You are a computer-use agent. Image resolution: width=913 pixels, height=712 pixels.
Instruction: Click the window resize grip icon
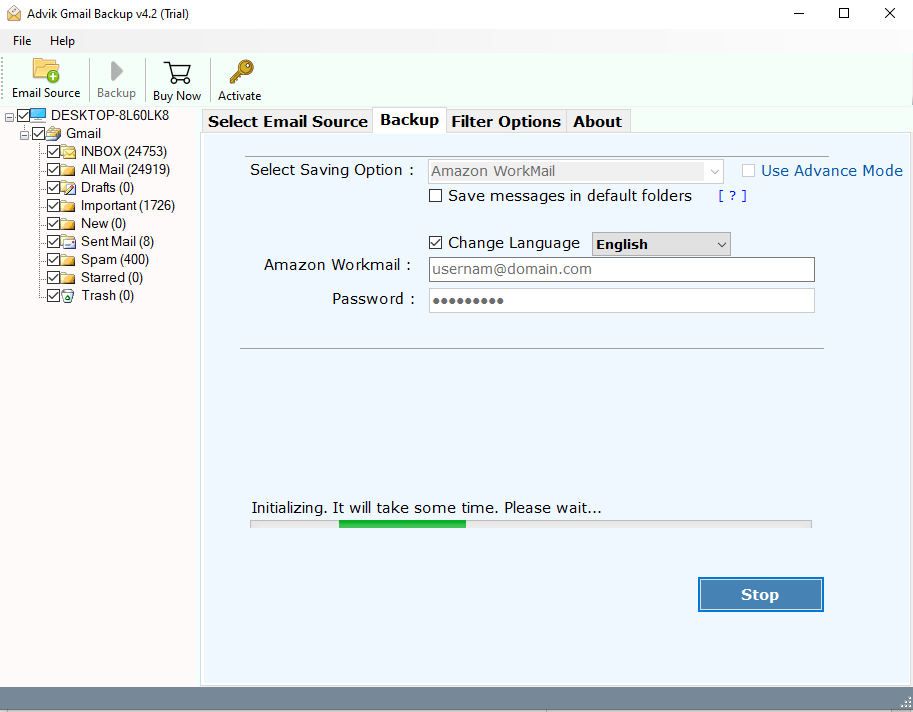[x=905, y=703]
